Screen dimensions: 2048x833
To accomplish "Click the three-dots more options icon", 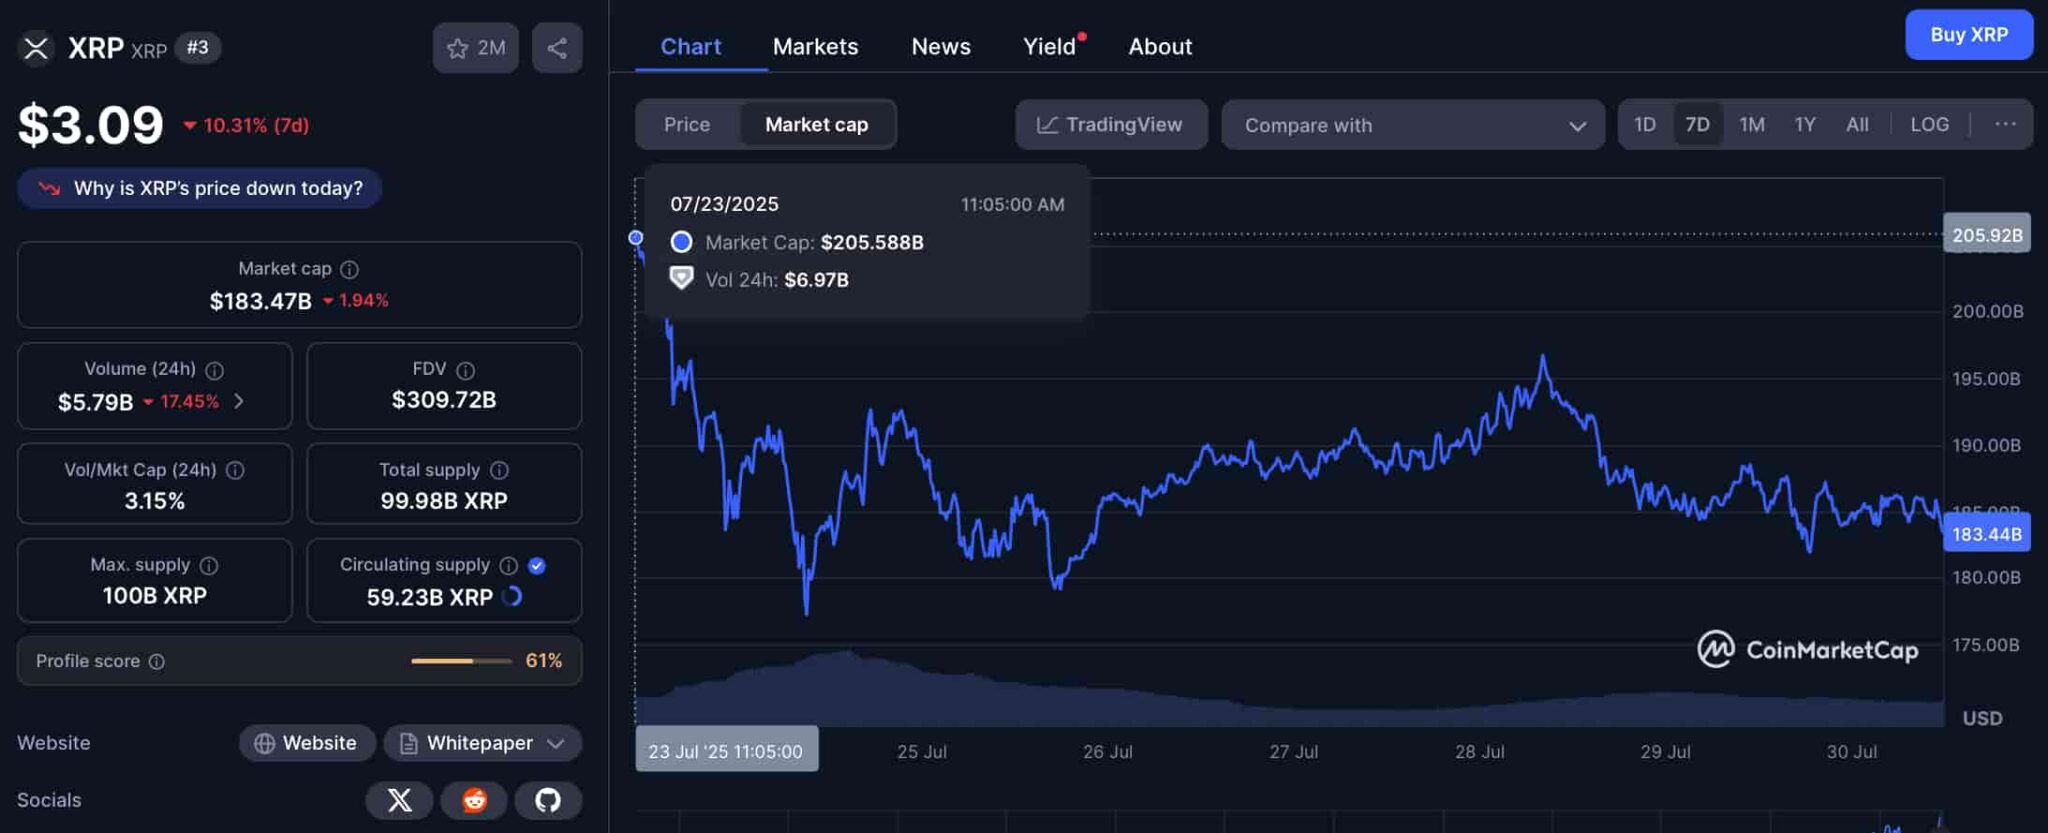I will [x=2005, y=124].
